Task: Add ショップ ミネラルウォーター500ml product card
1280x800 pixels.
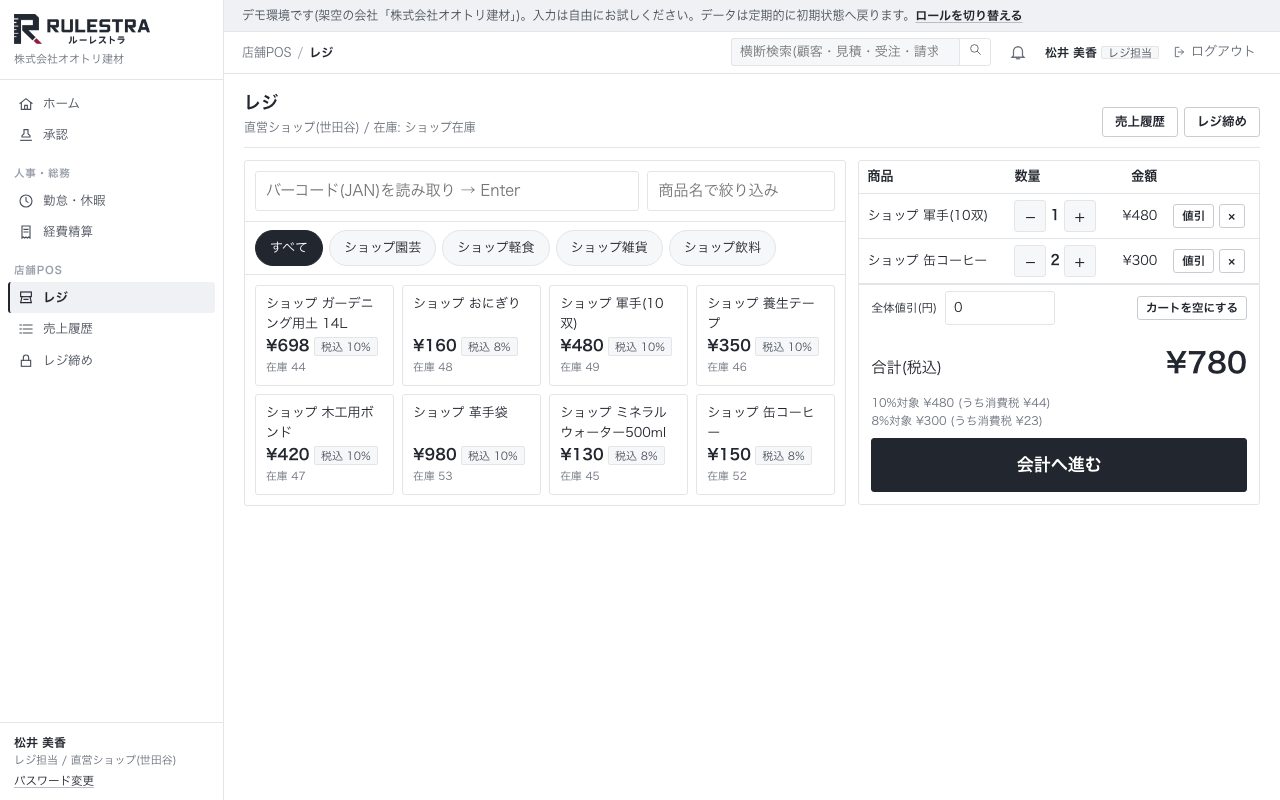Action: click(x=619, y=444)
